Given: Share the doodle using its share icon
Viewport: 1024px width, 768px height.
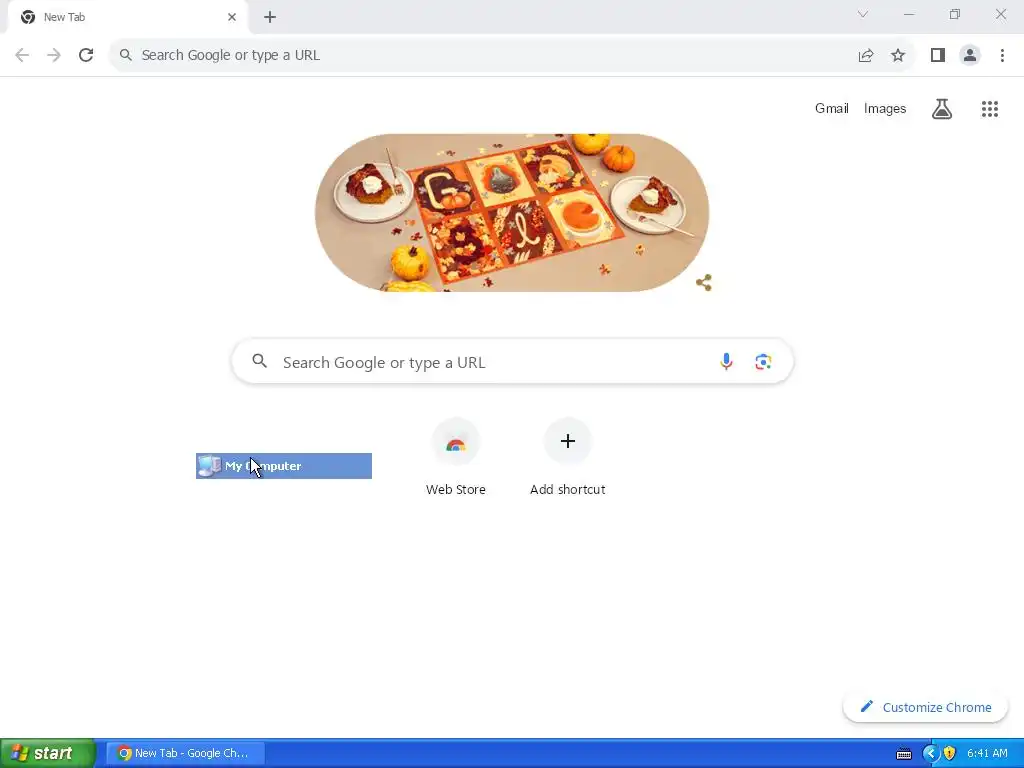Looking at the screenshot, I should [703, 283].
